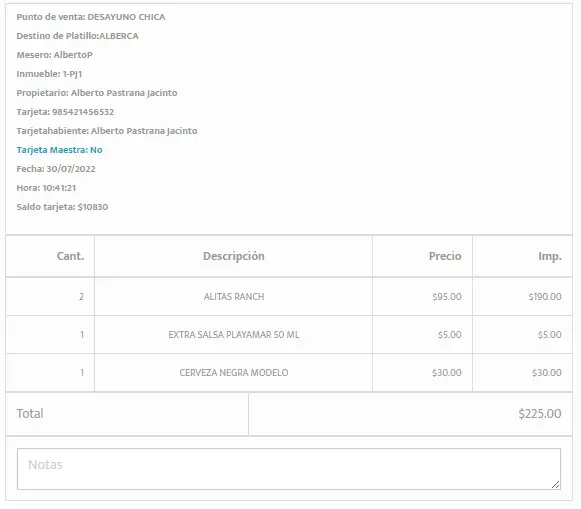The image size is (581, 509).
Task: Click the Tarjeta number 985421456532
Action: [x=83, y=112]
